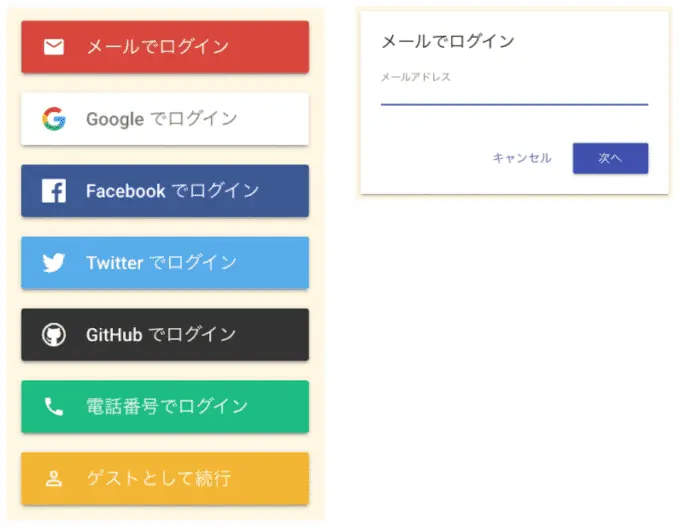Image resolution: width=680 pixels, height=528 pixels.
Task: Choose GitHub でログイン button label
Action: pos(161,335)
